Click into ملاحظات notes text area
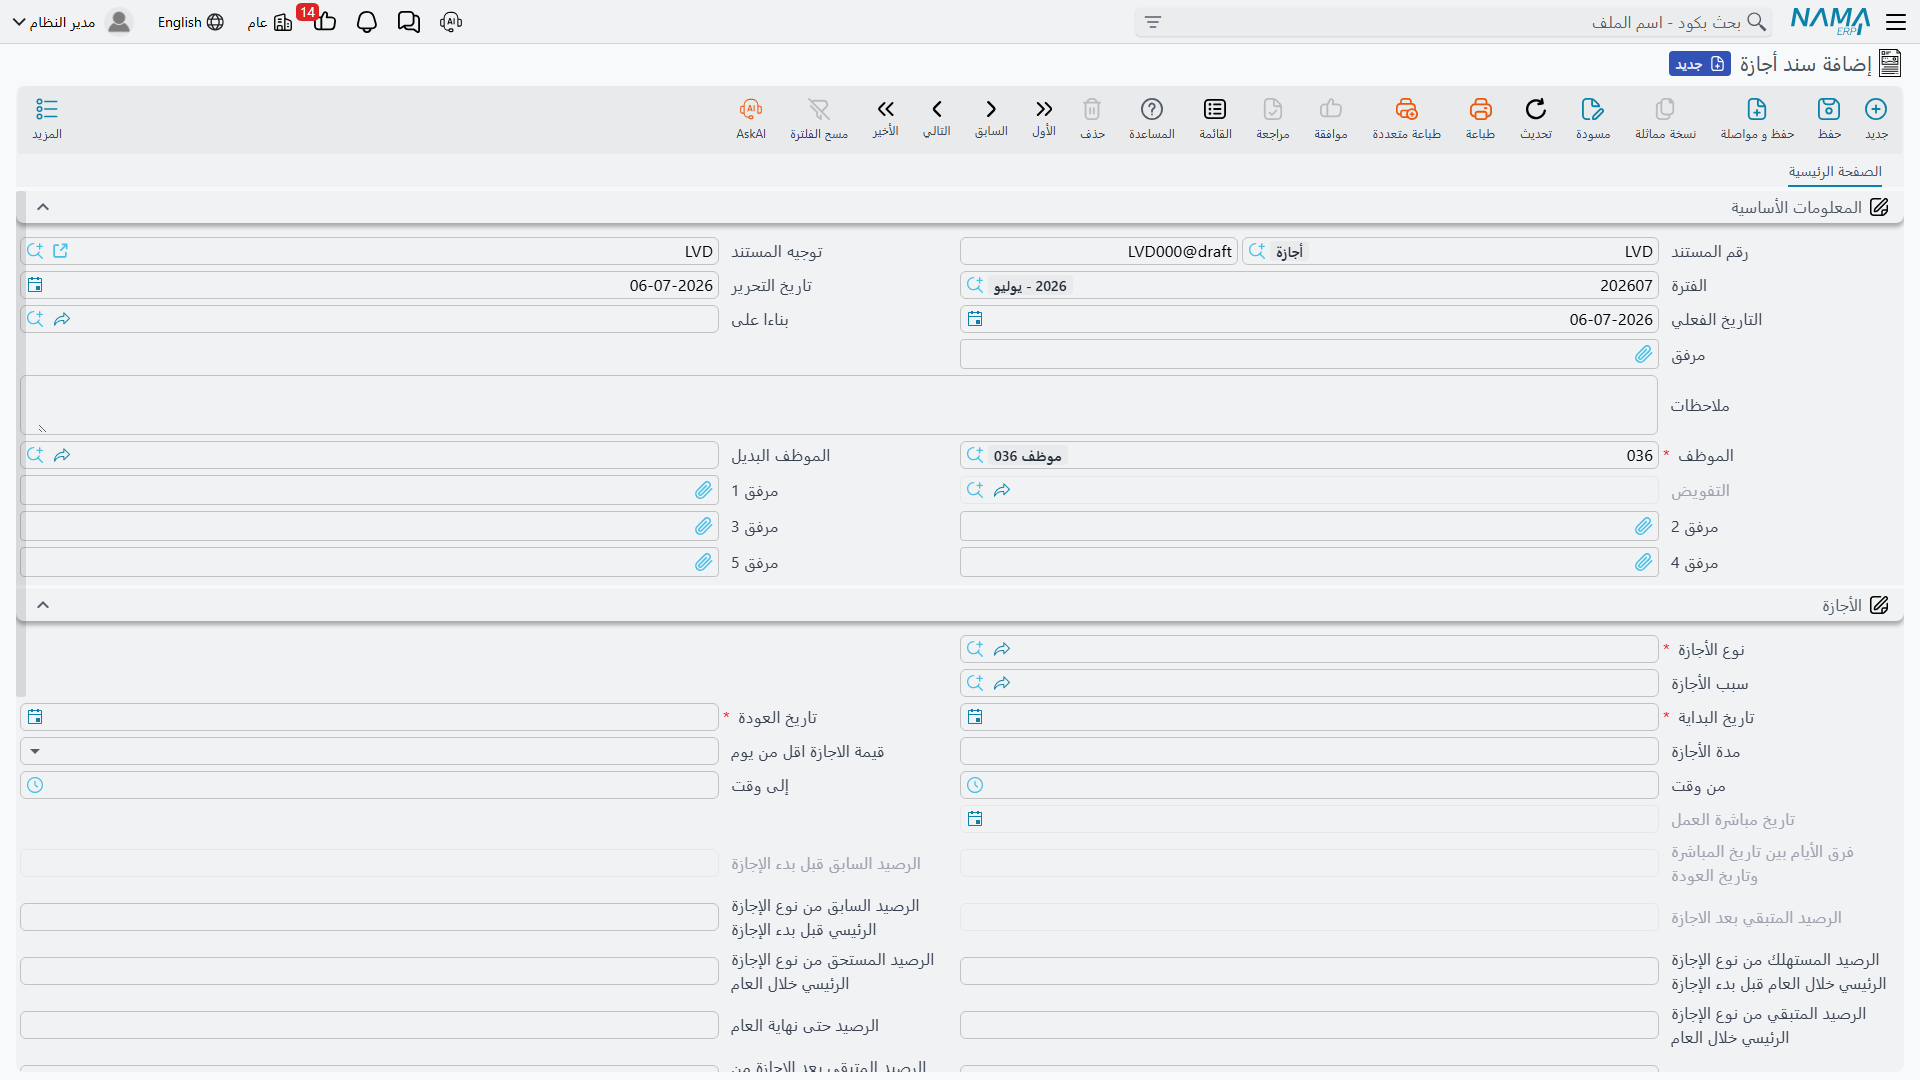 pos(839,405)
